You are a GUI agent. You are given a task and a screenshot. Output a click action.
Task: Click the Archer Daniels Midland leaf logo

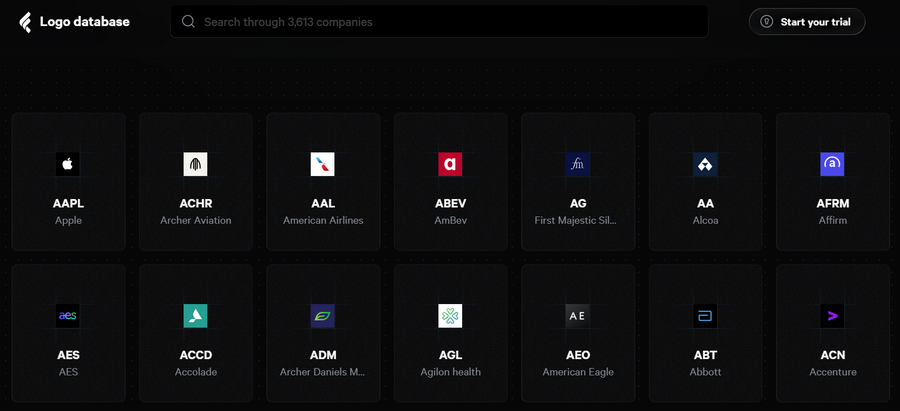[323, 316]
